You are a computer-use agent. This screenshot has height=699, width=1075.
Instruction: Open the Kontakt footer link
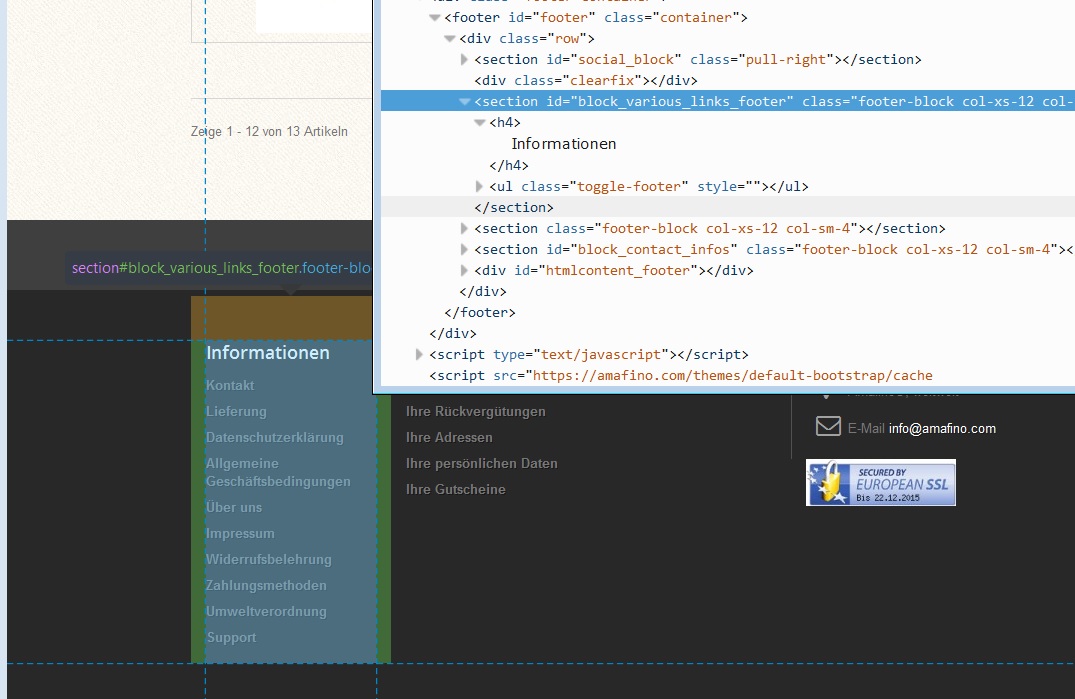[230, 386]
